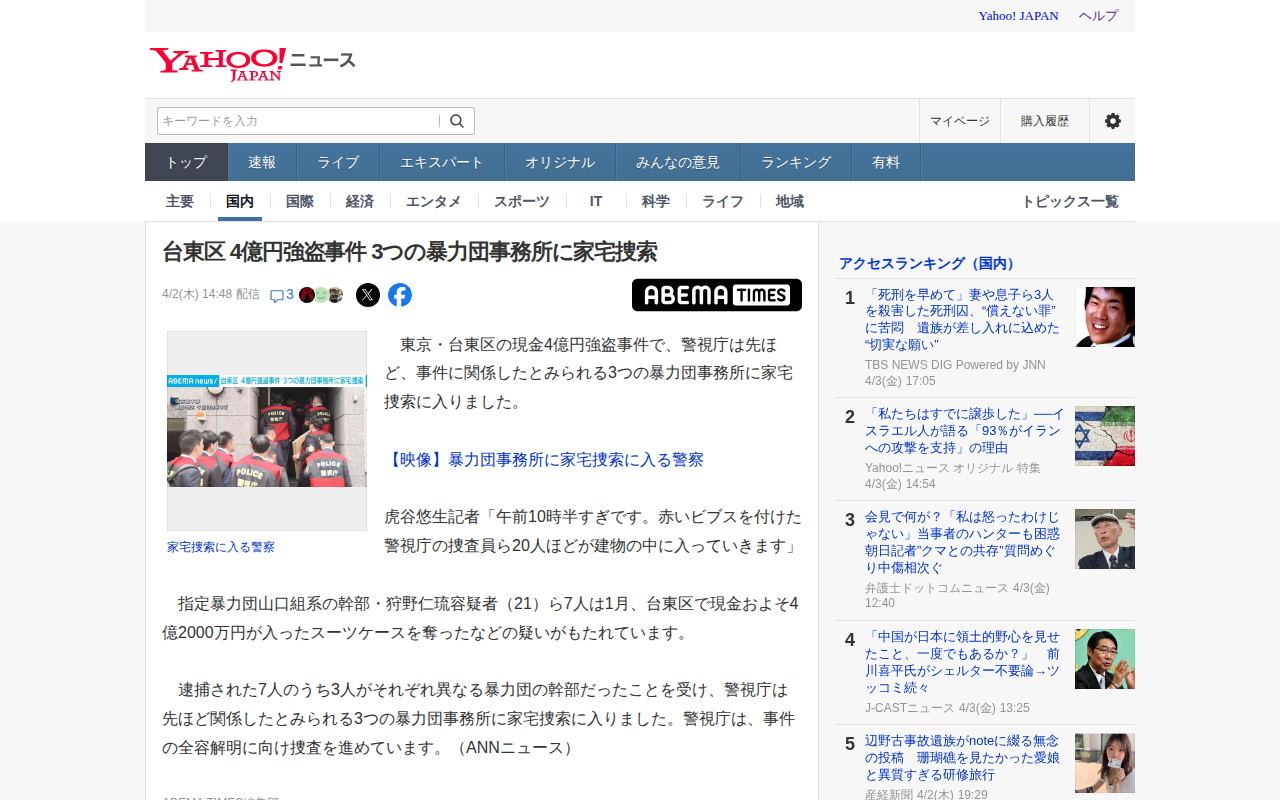The width and height of the screenshot is (1280, 800).
Task: Click ranking 3 thumbnail of man in cap
Action: [x=1105, y=539]
